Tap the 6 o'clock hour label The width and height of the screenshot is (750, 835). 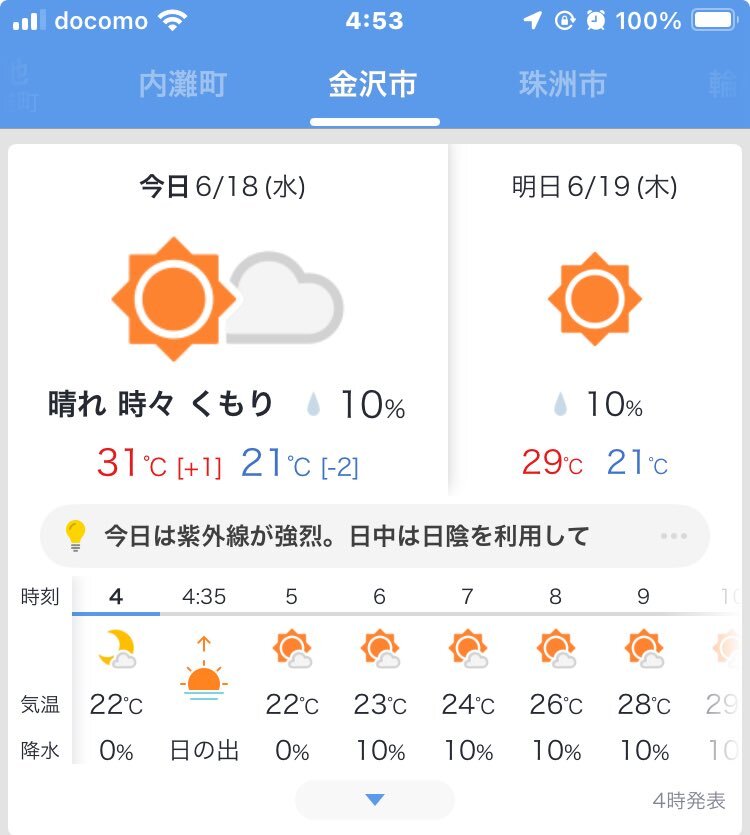pos(379,597)
